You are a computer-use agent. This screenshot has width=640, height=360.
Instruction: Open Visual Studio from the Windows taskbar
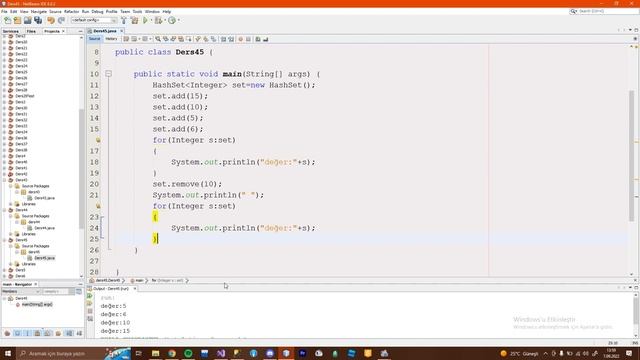pos(221,353)
